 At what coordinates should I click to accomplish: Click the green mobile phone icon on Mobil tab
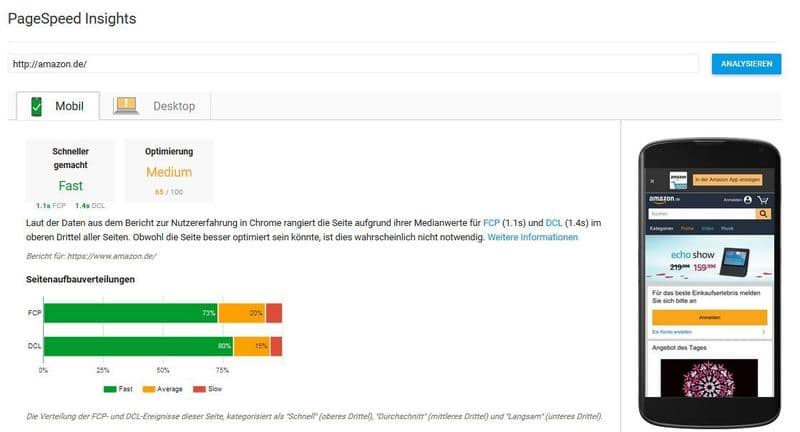click(36, 107)
